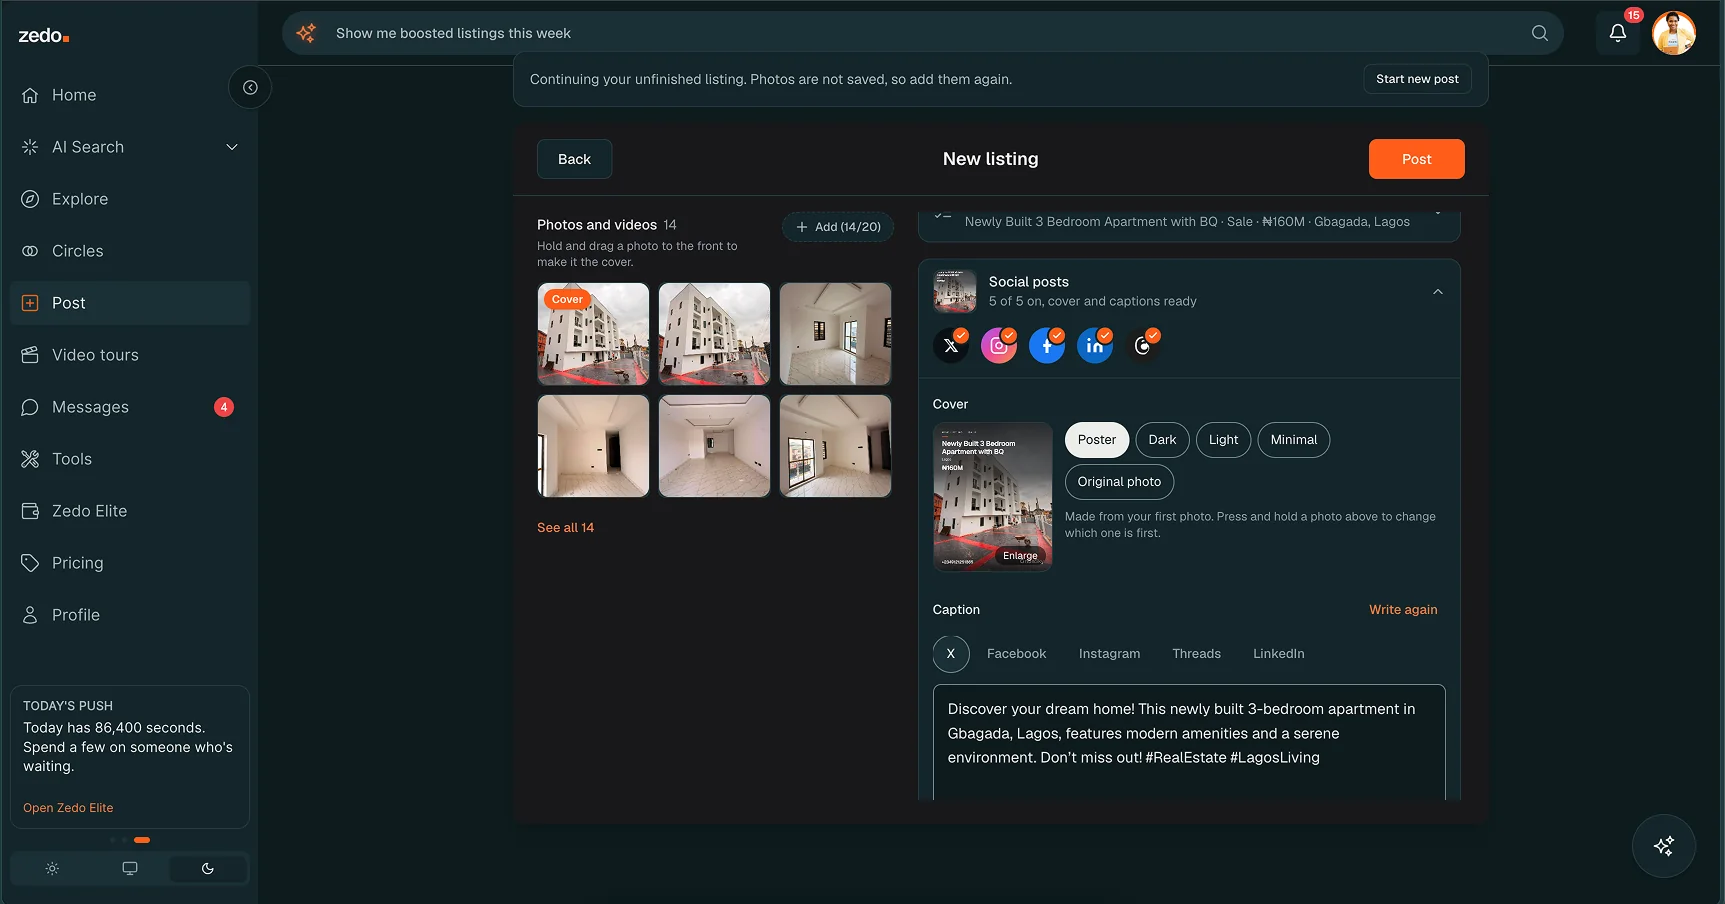The width and height of the screenshot is (1725, 904).
Task: Select the Dark cover style
Action: tap(1162, 440)
